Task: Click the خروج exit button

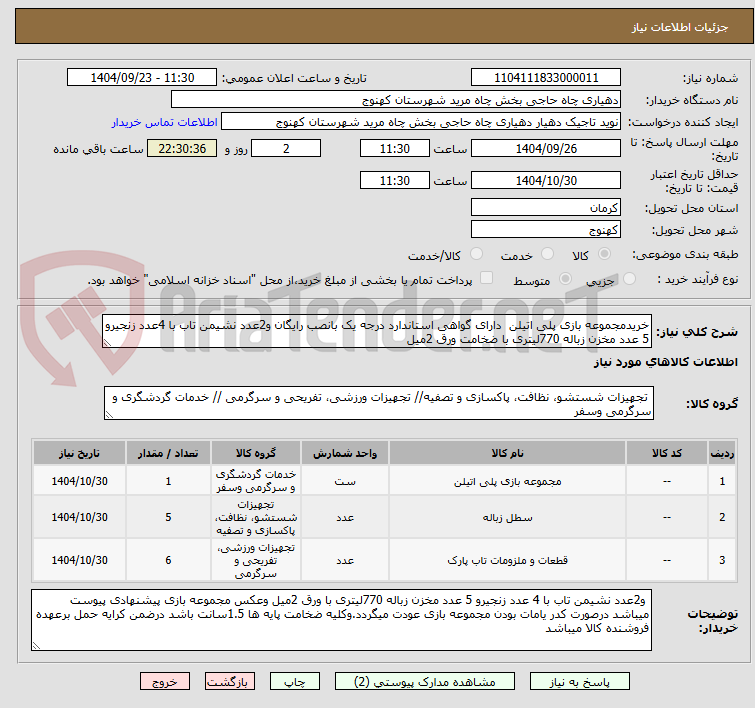Action: (x=165, y=682)
